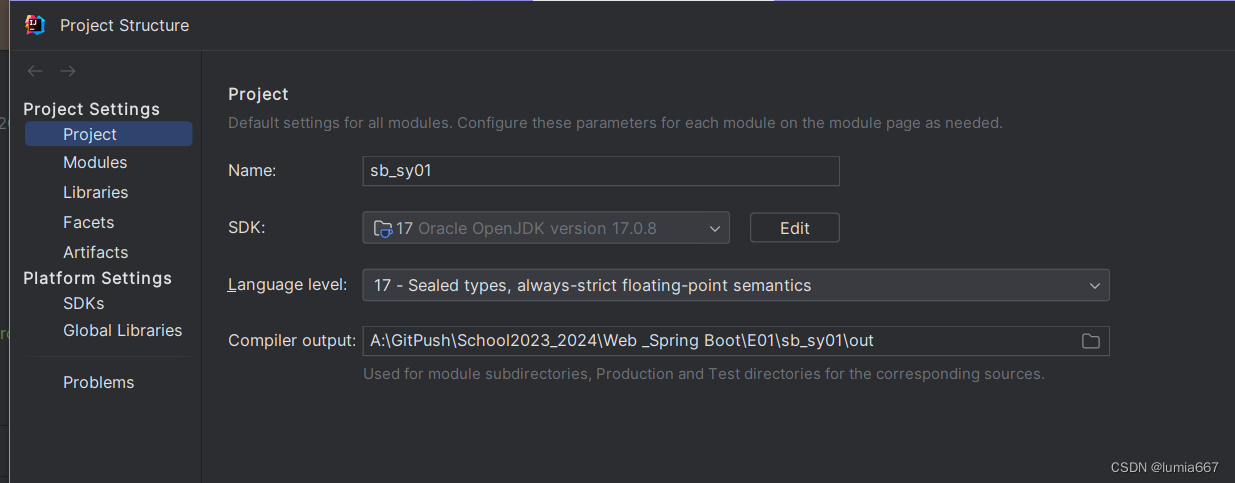Screen dimensions: 1235x483
Task: Click the project Name input field
Action: (600, 171)
